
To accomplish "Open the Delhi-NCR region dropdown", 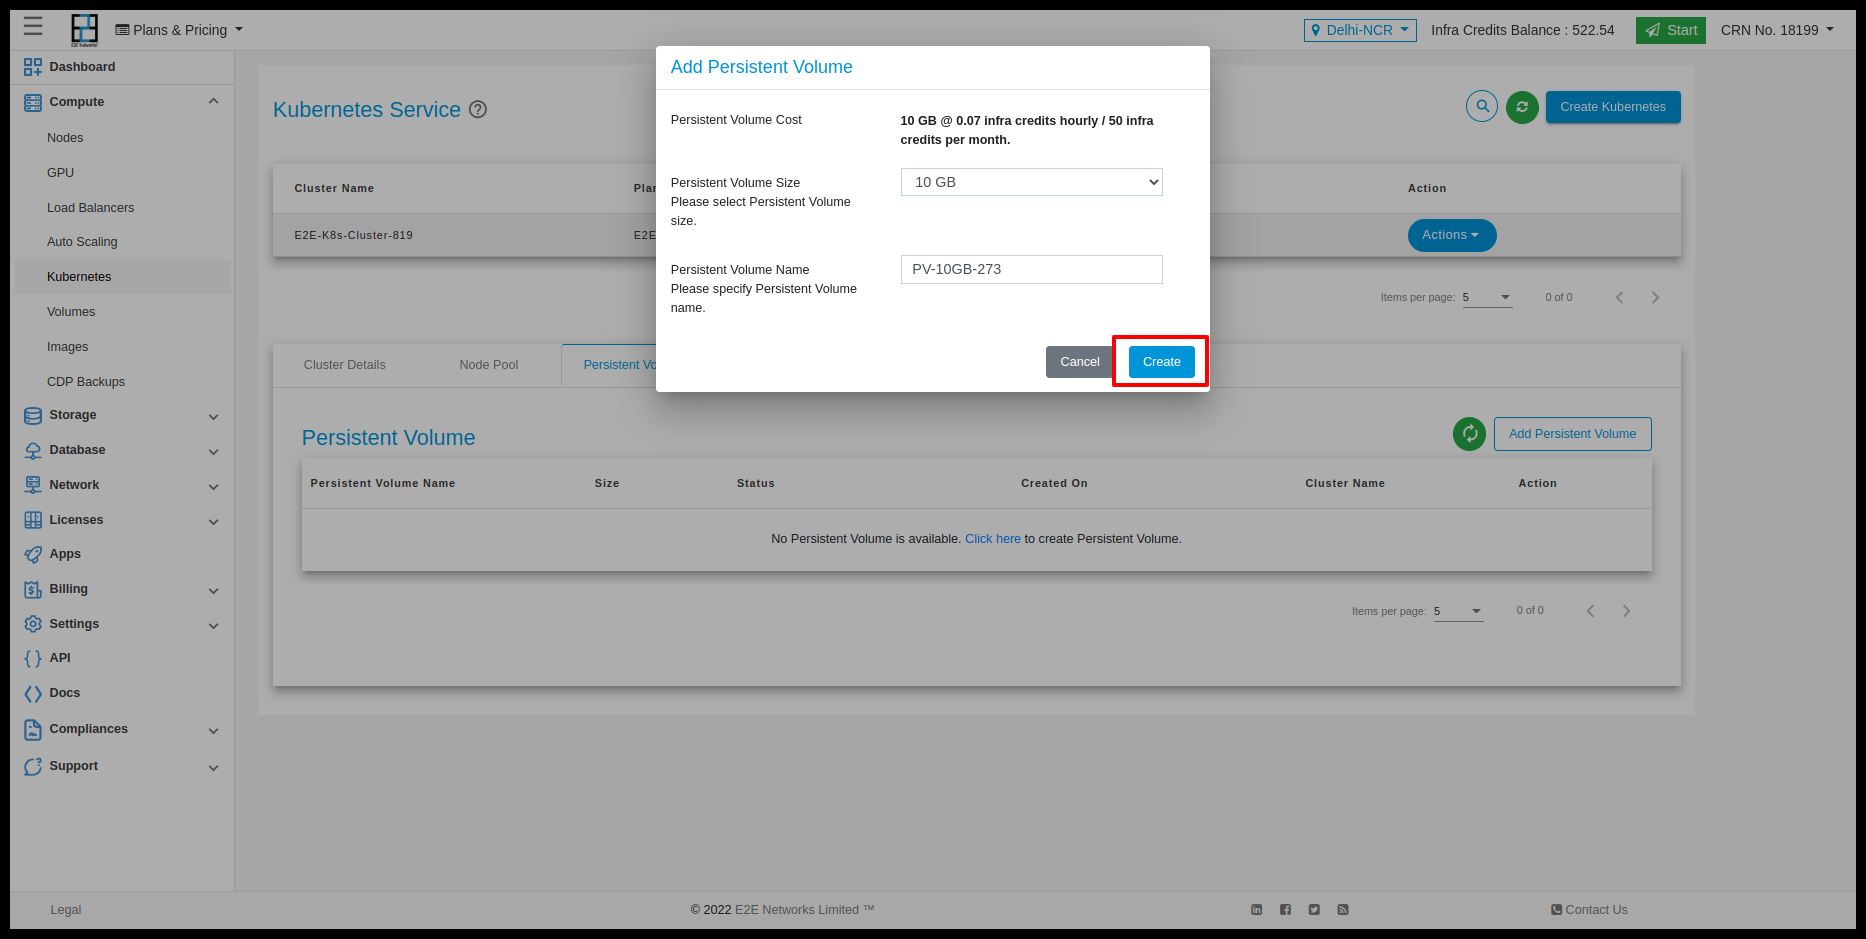I will coord(1360,30).
